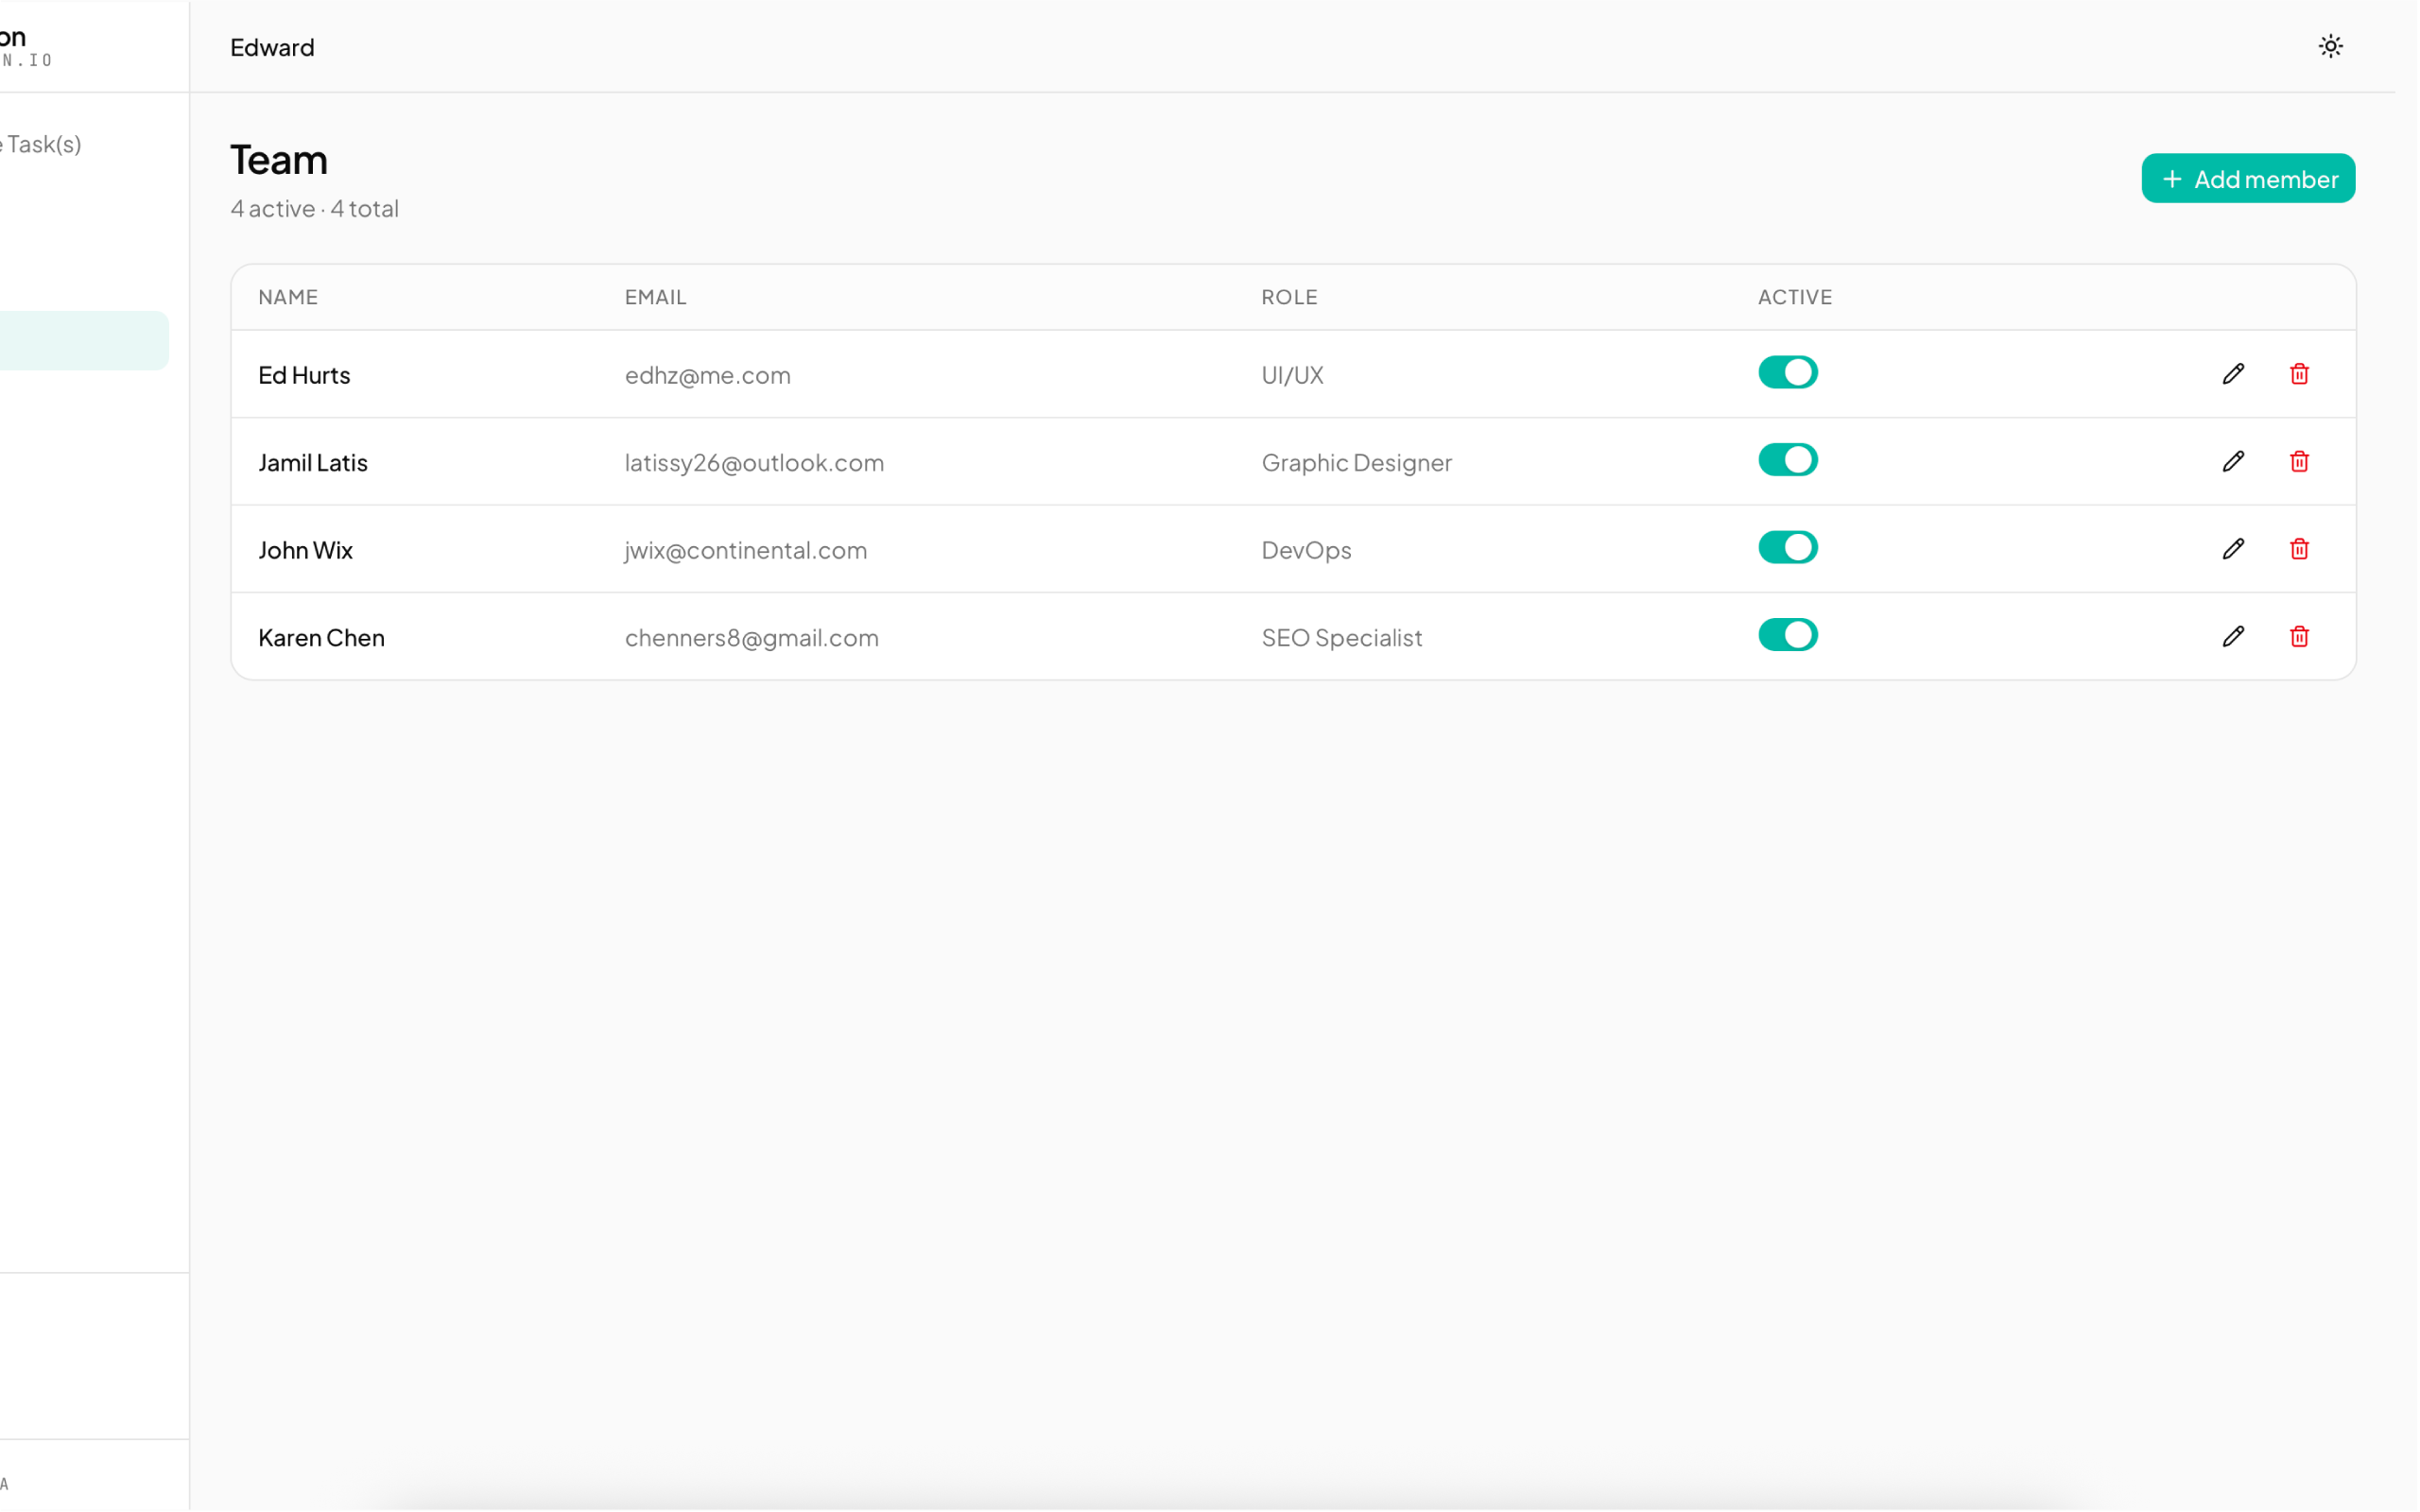
Task: Disable John Wix's active status
Action: [1787, 547]
